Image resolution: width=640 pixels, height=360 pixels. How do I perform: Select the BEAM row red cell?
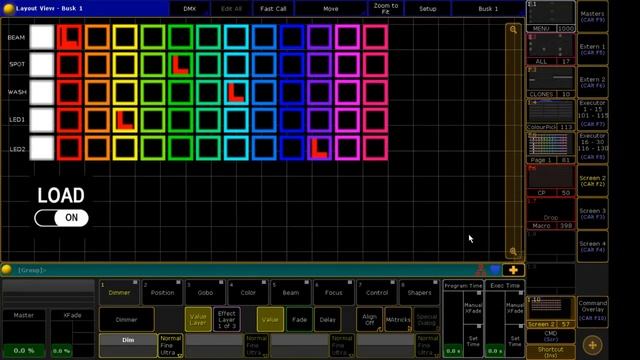click(x=69, y=37)
